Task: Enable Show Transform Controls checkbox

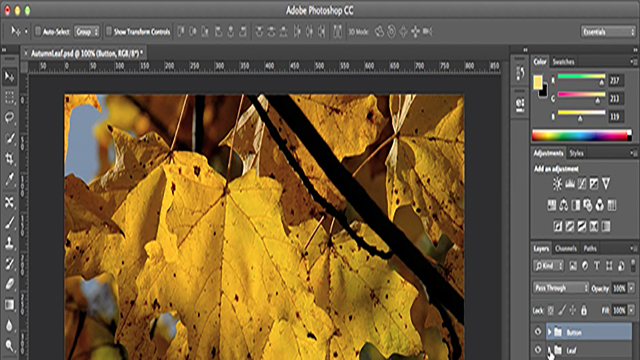Action: (109, 31)
